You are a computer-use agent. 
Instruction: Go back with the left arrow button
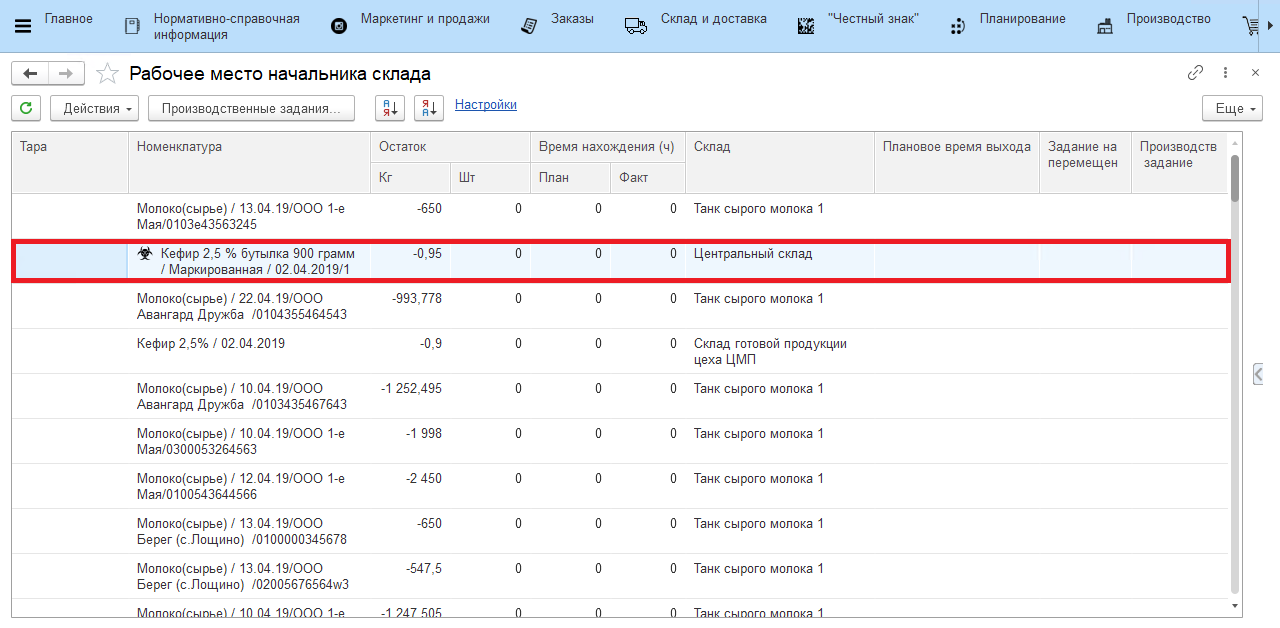click(30, 74)
